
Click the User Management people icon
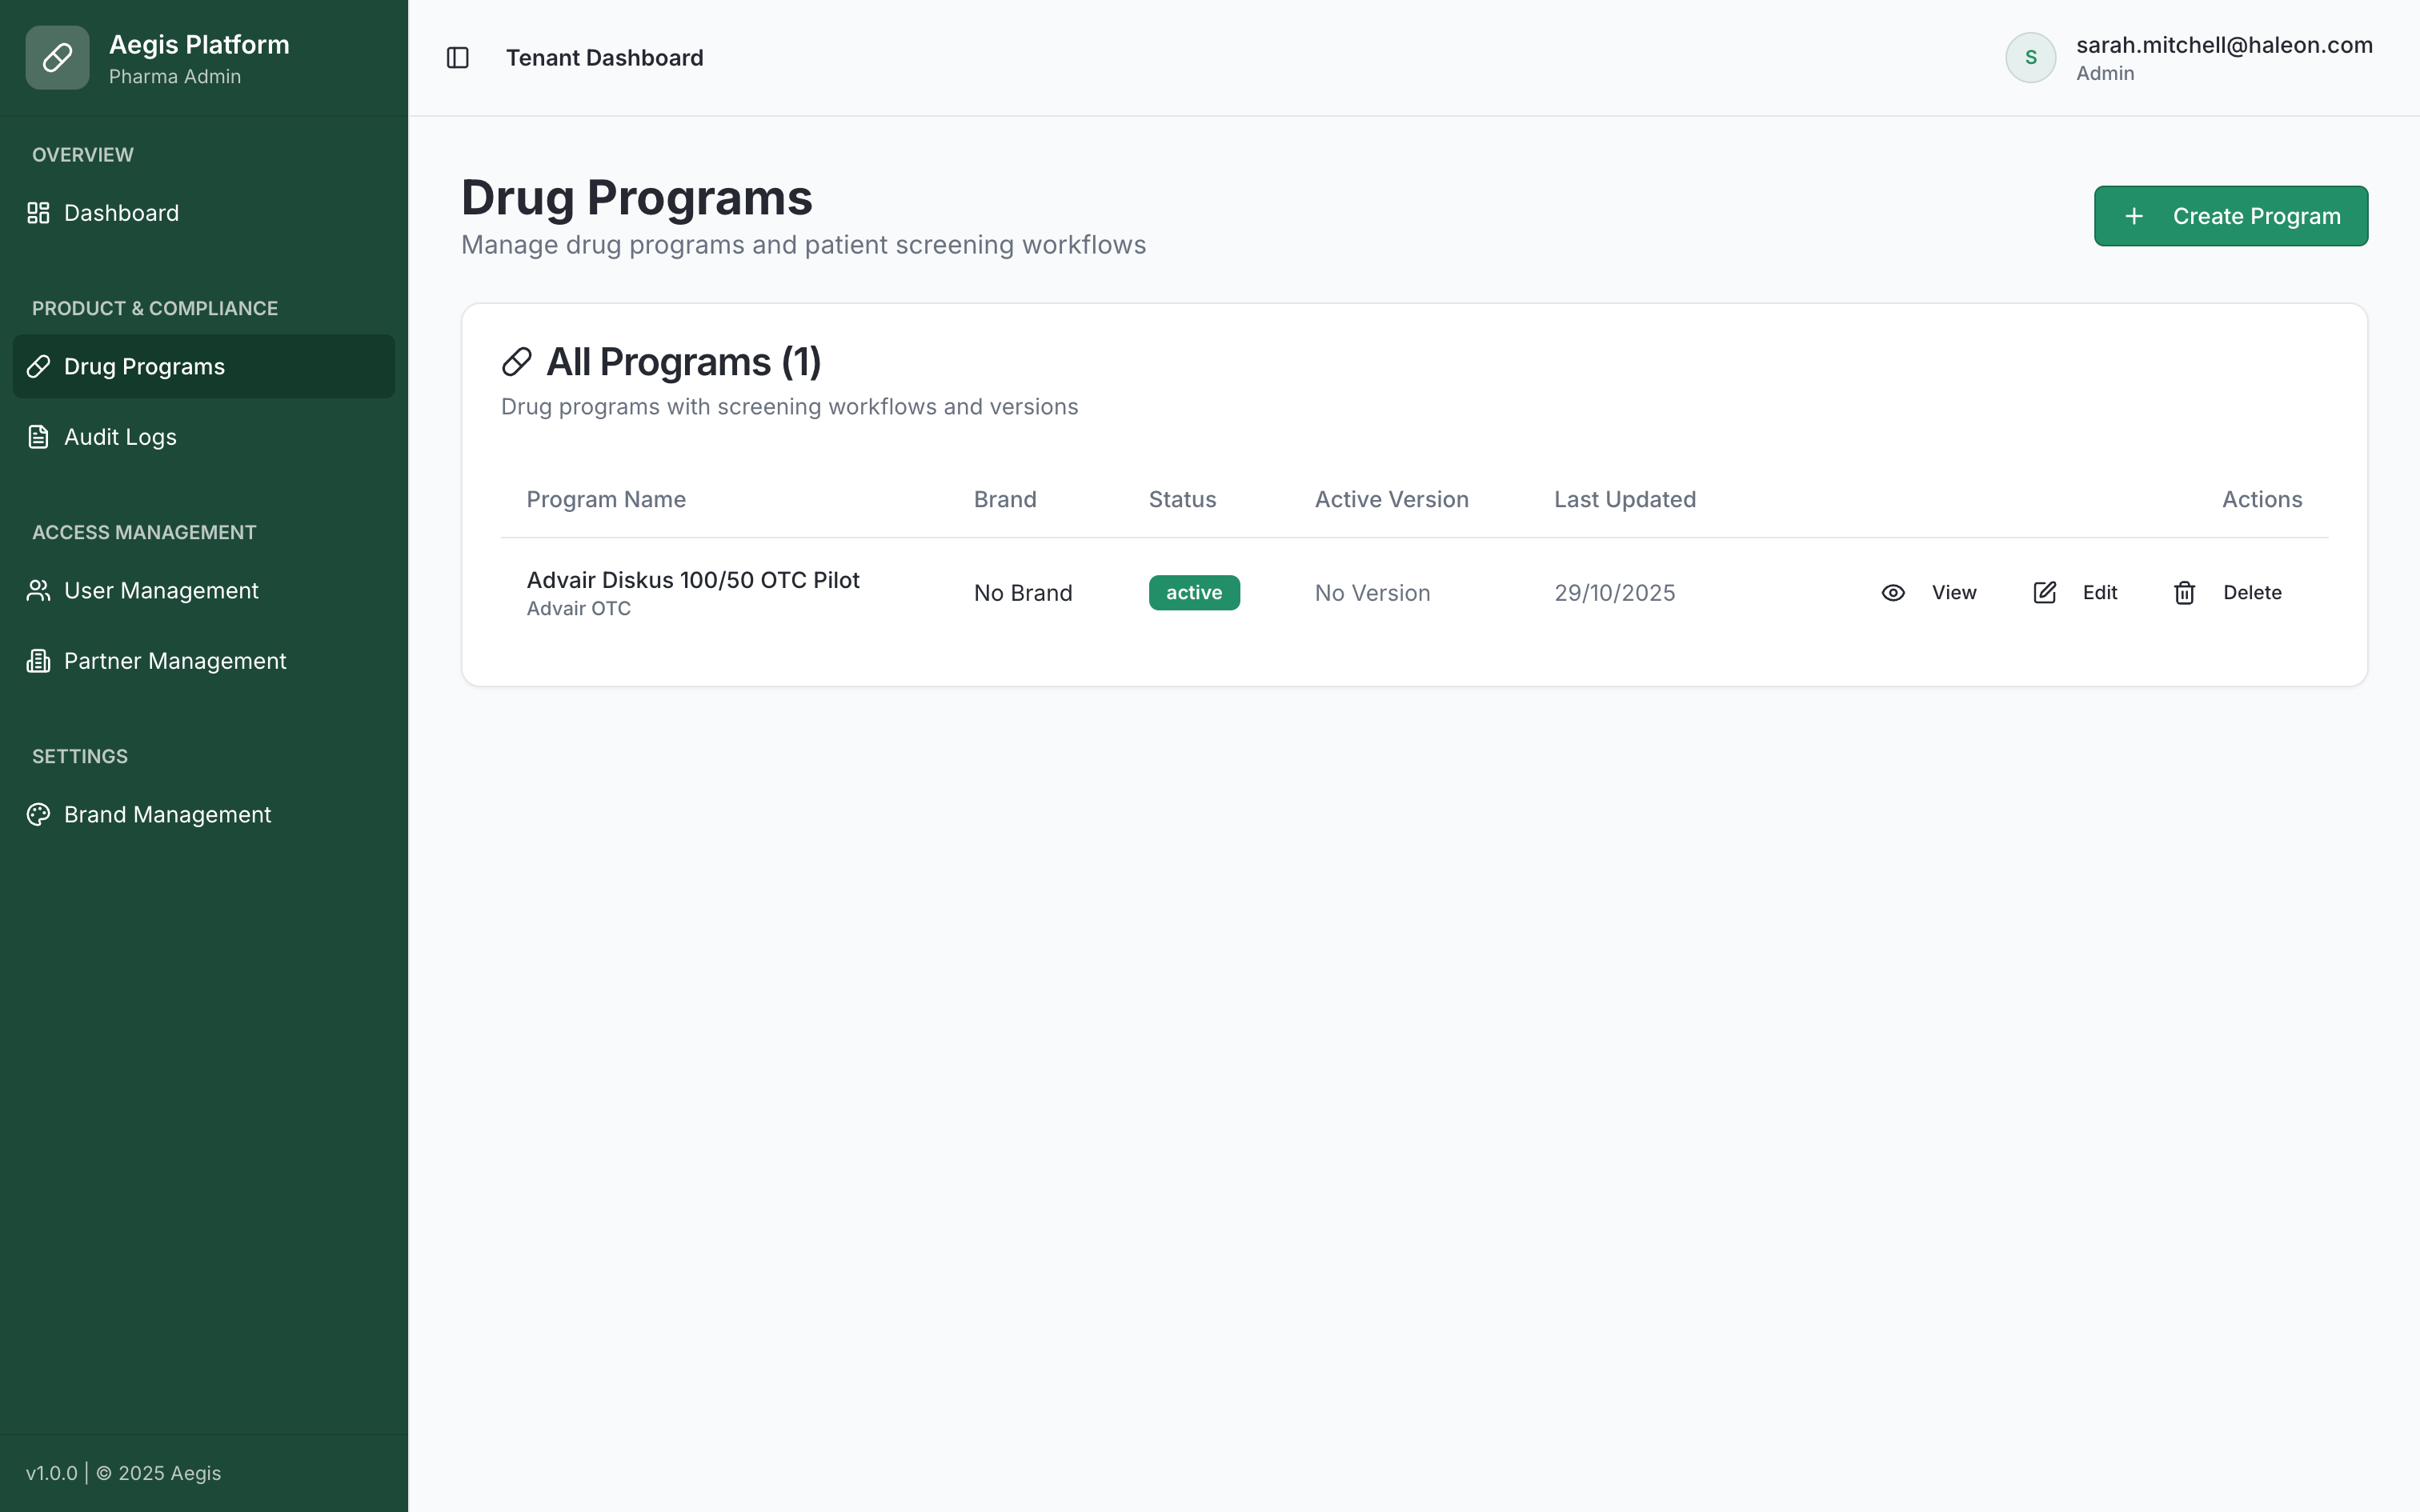(38, 590)
